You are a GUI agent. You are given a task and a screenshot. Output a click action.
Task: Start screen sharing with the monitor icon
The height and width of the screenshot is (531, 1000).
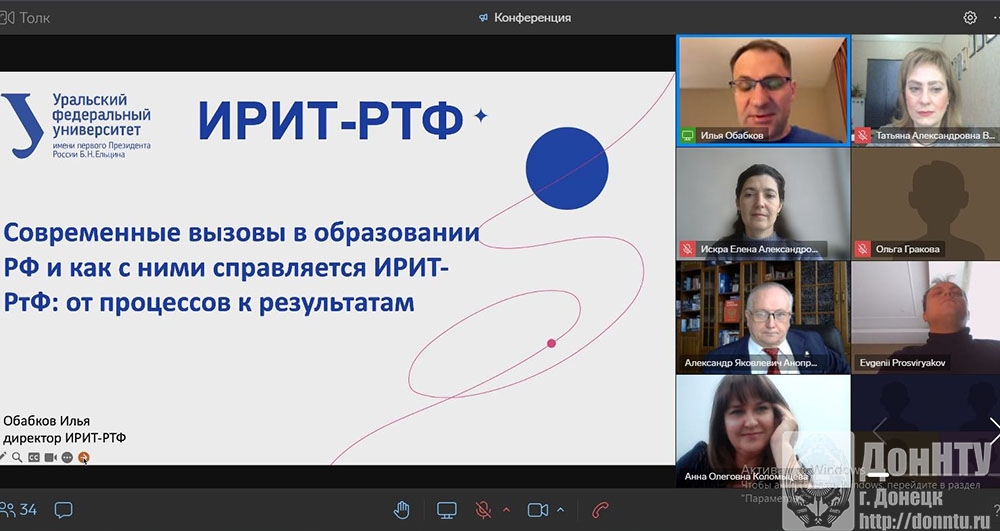coord(446,510)
